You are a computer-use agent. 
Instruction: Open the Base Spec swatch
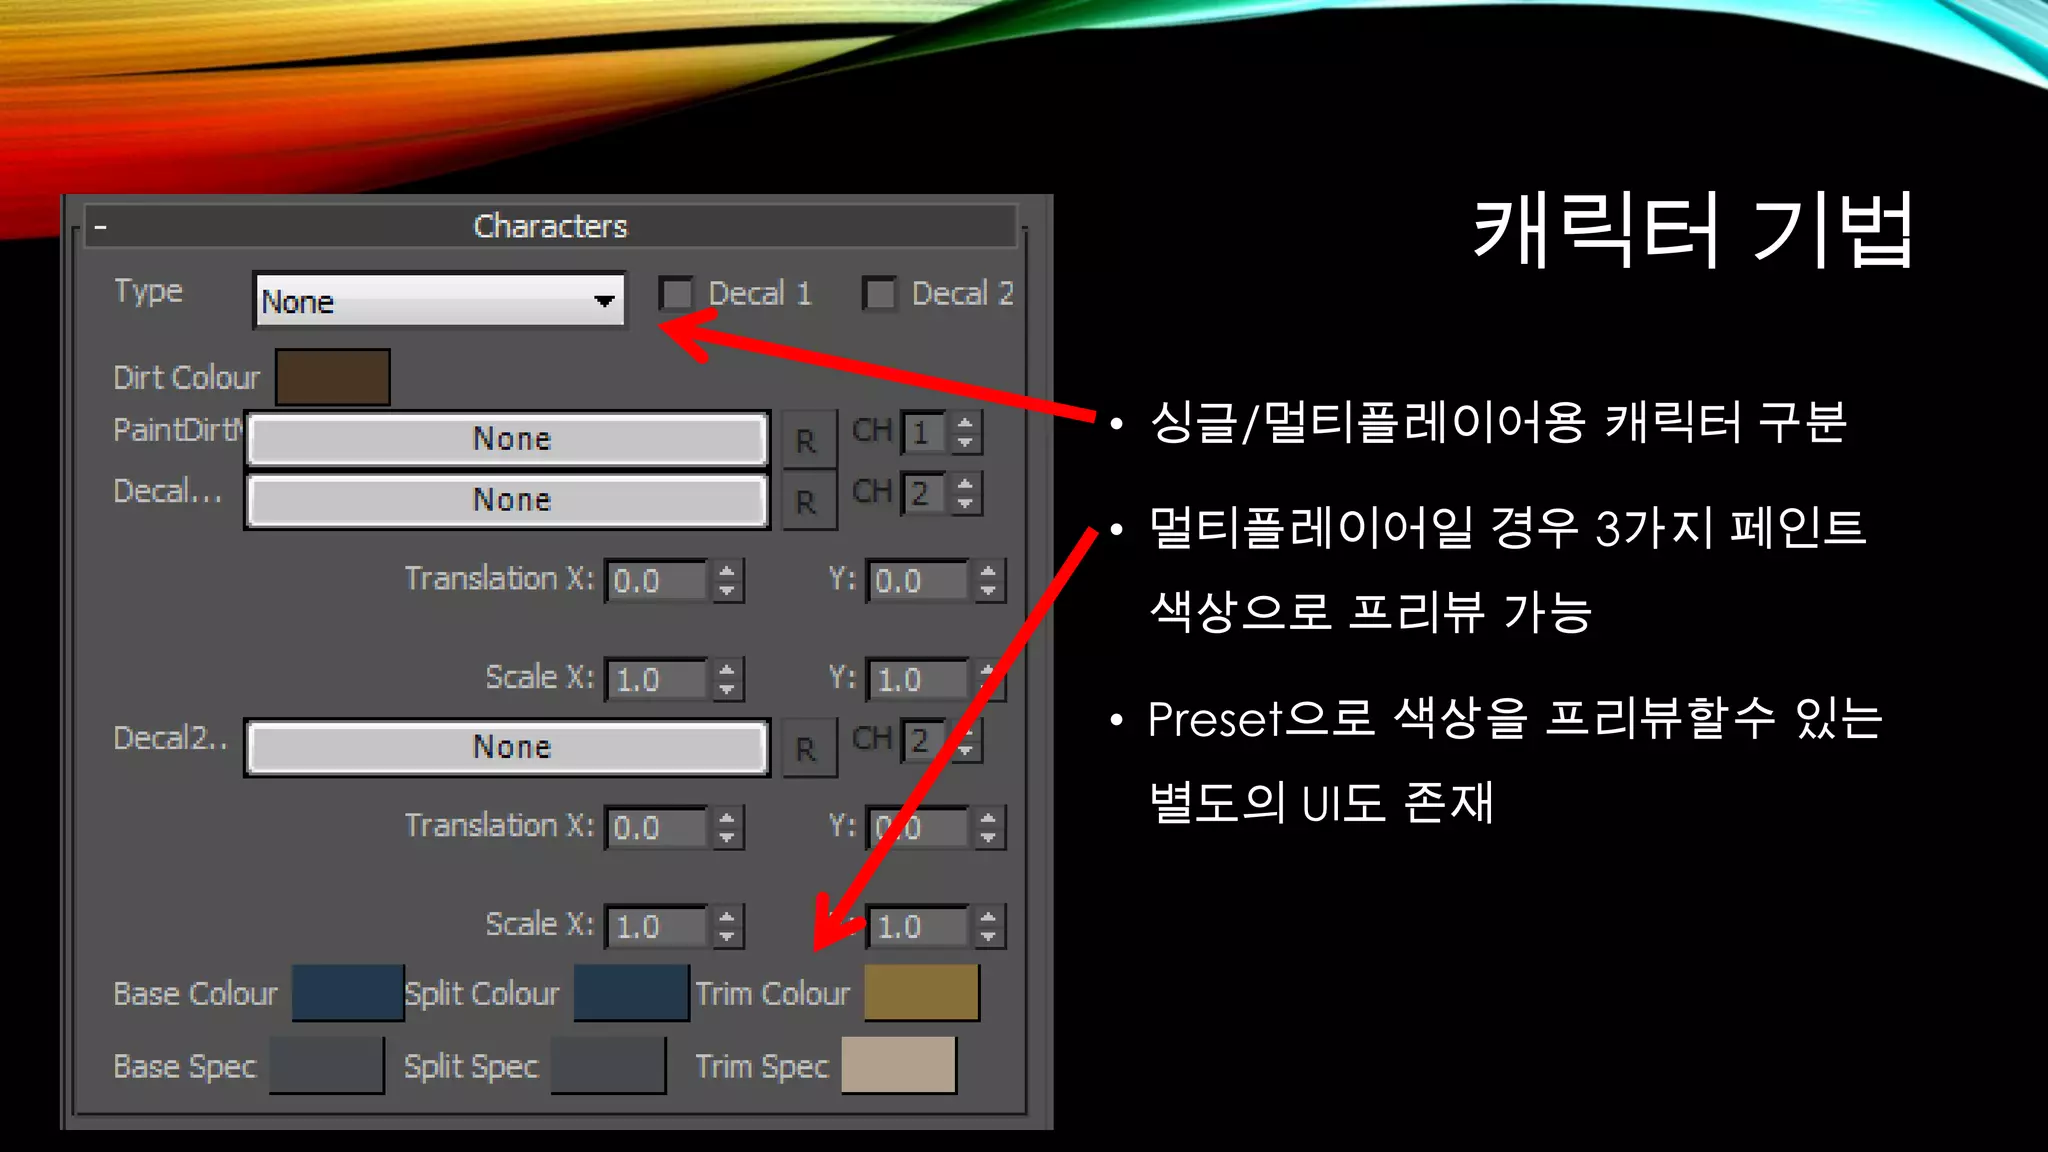pos(327,1066)
